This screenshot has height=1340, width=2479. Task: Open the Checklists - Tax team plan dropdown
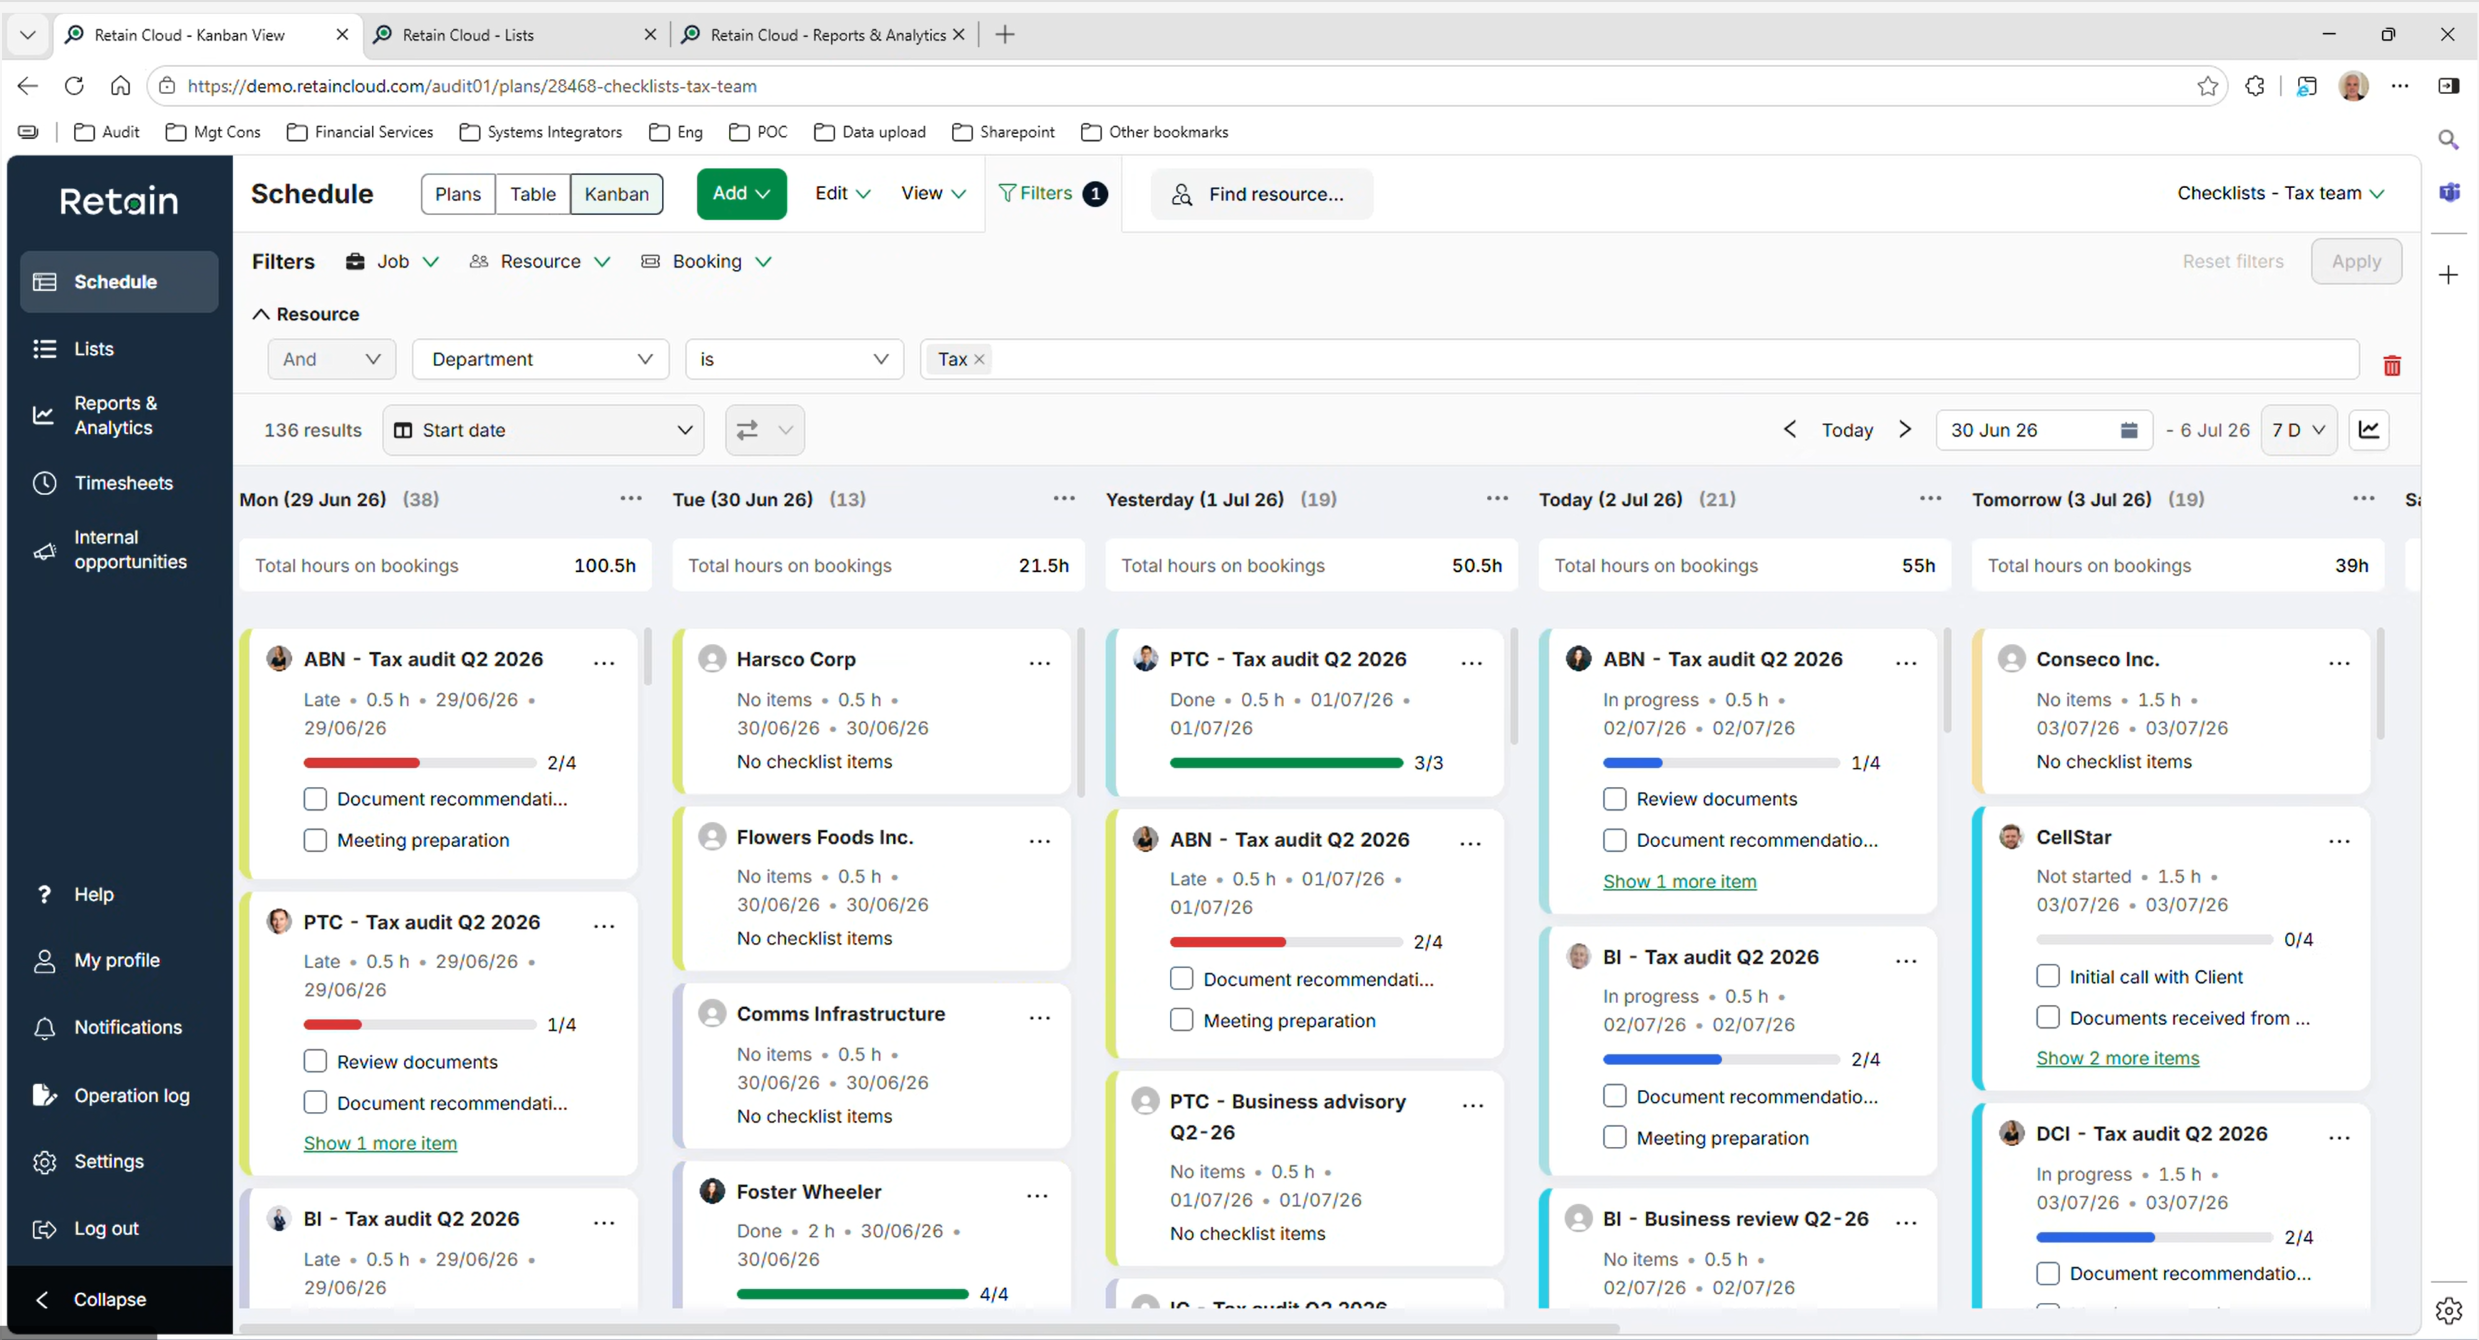click(2280, 193)
